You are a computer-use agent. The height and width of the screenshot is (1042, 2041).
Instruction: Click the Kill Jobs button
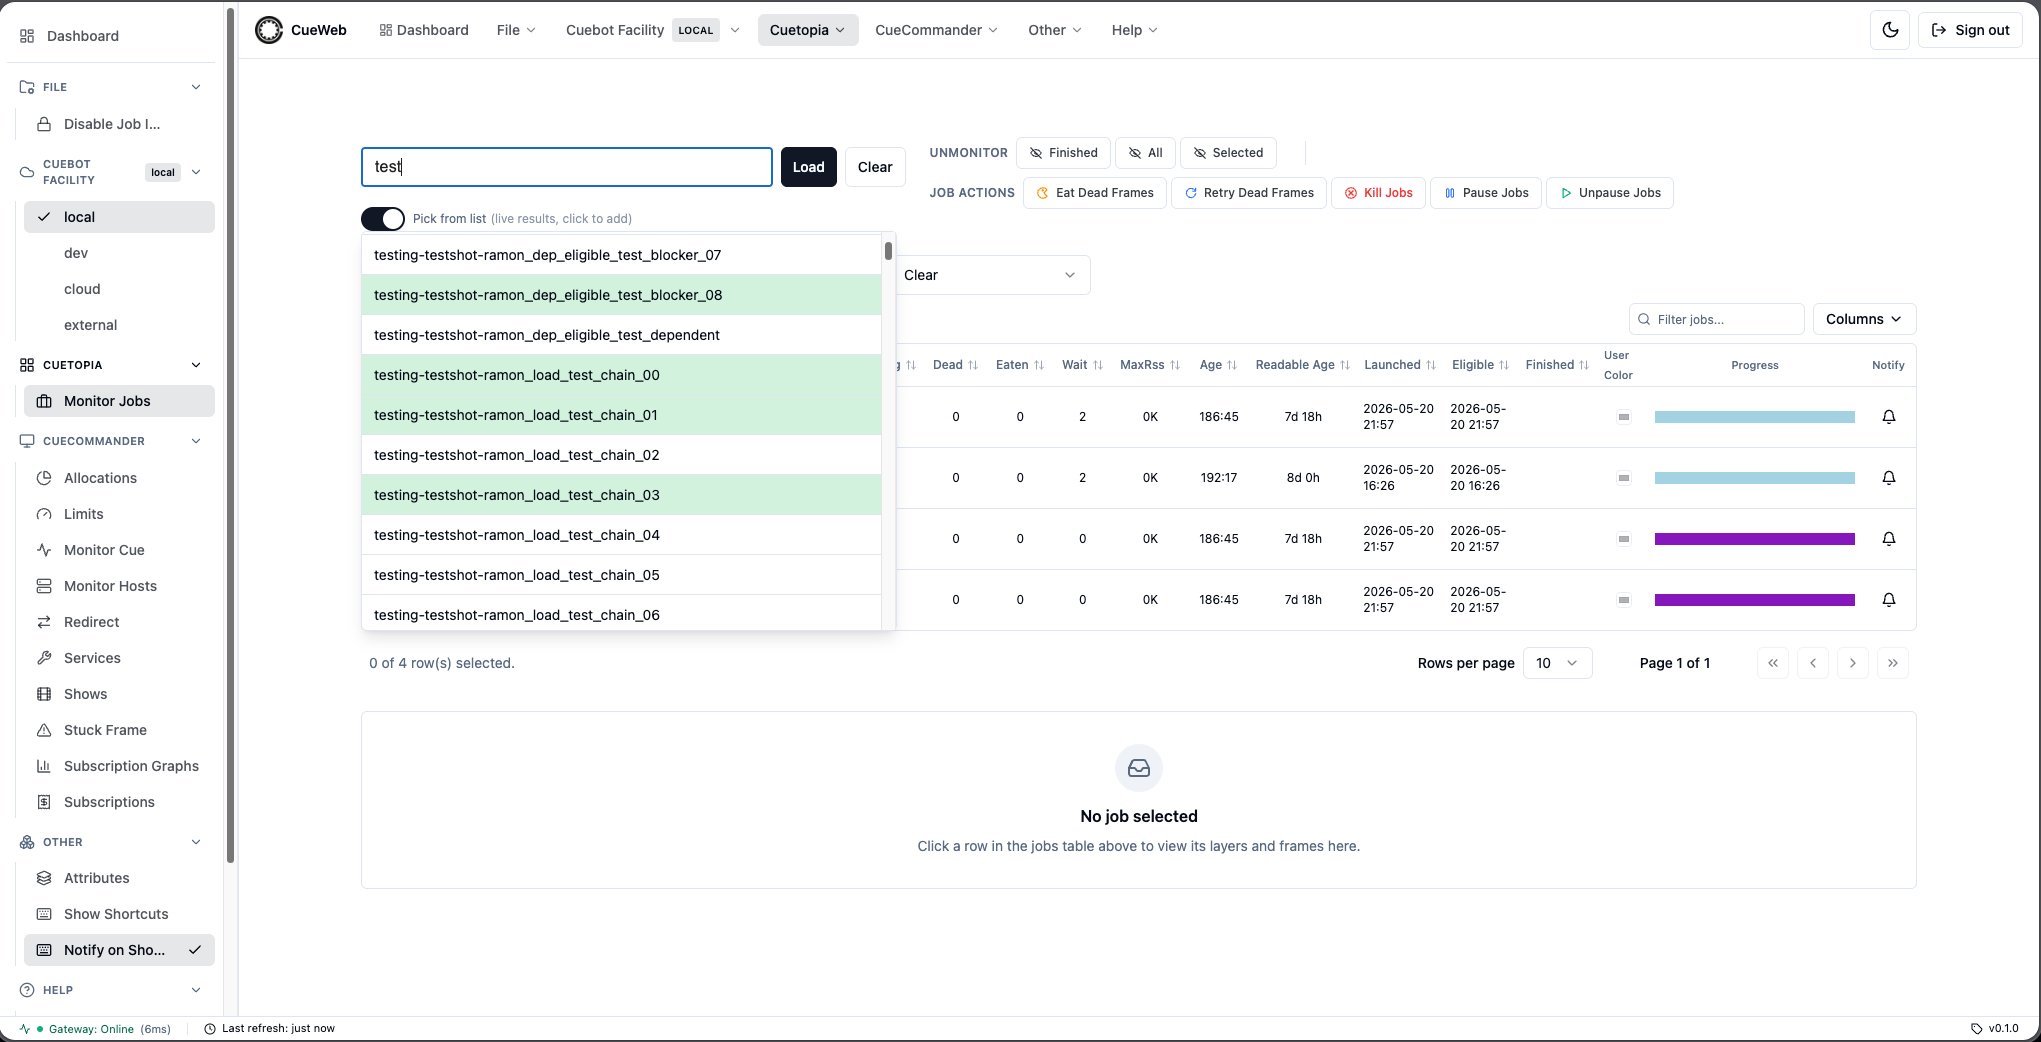tap(1378, 193)
